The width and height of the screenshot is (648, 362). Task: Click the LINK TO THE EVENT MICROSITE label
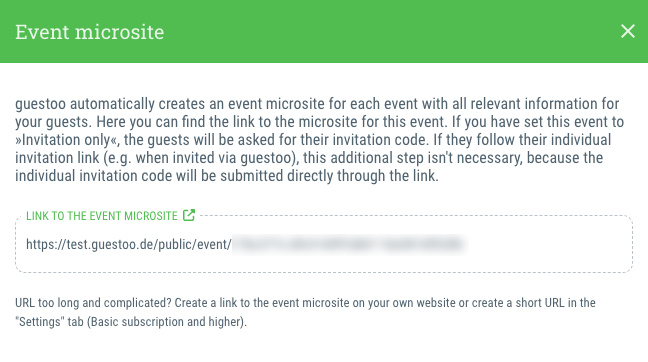(102, 216)
